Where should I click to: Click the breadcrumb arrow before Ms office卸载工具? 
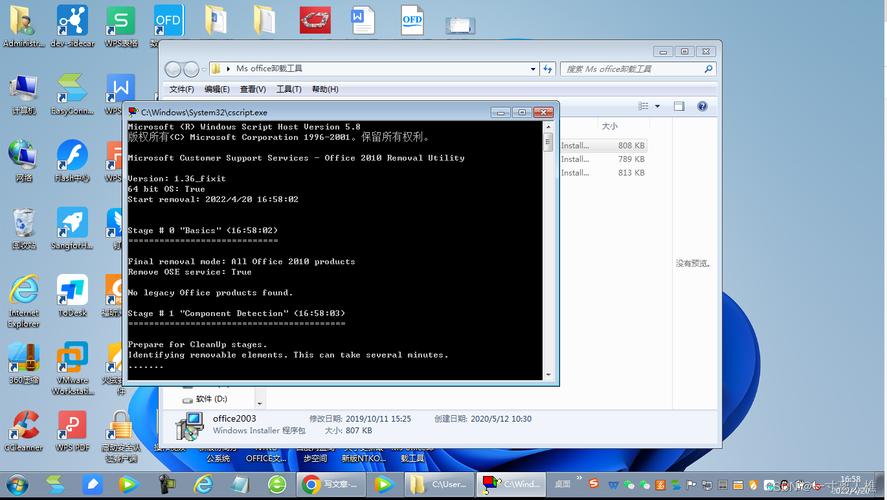coord(228,69)
